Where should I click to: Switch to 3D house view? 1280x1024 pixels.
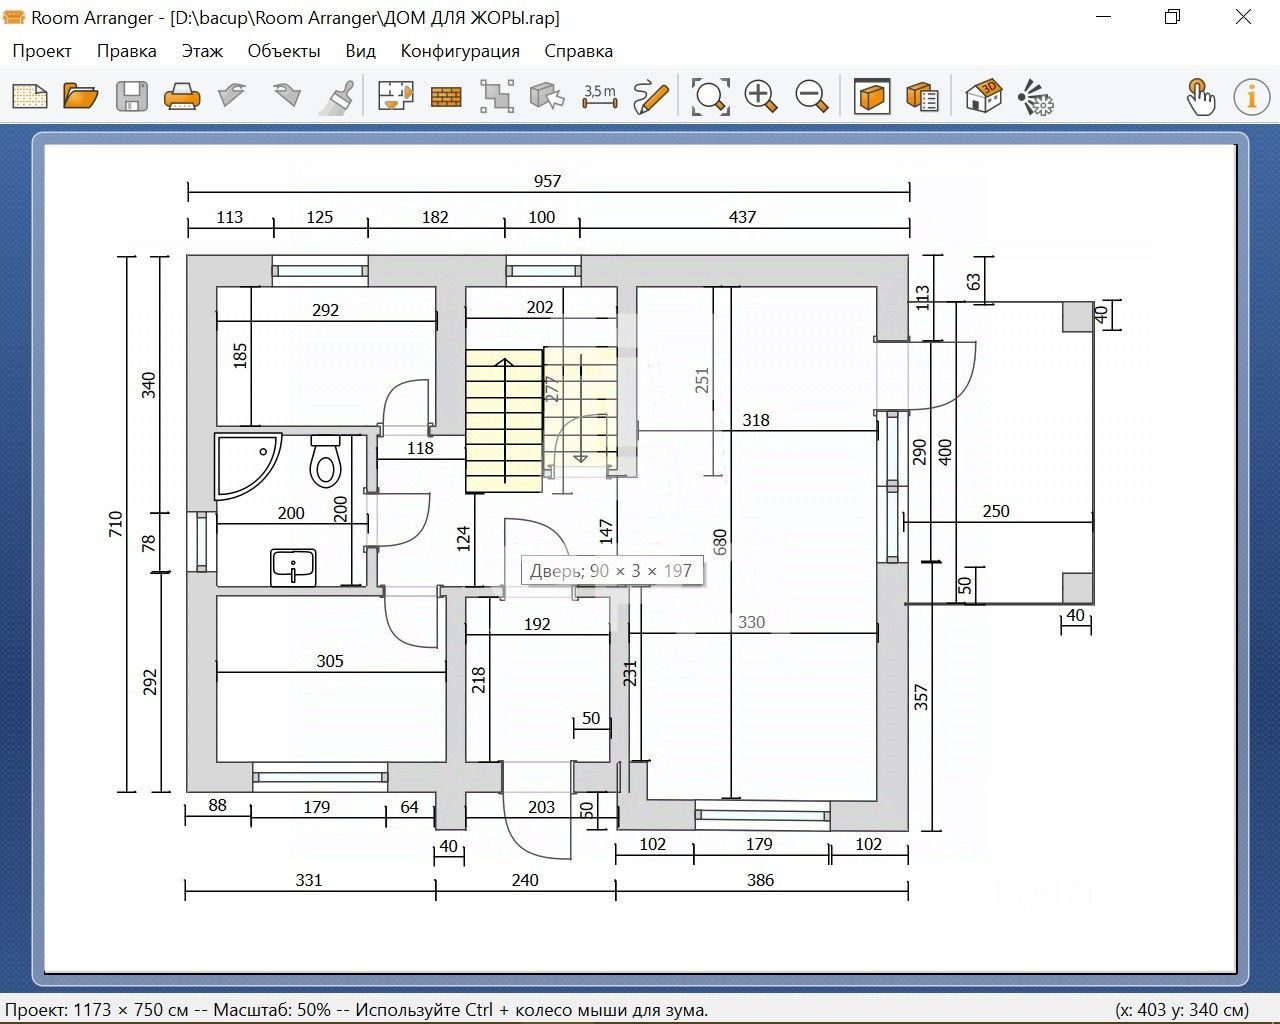click(984, 97)
